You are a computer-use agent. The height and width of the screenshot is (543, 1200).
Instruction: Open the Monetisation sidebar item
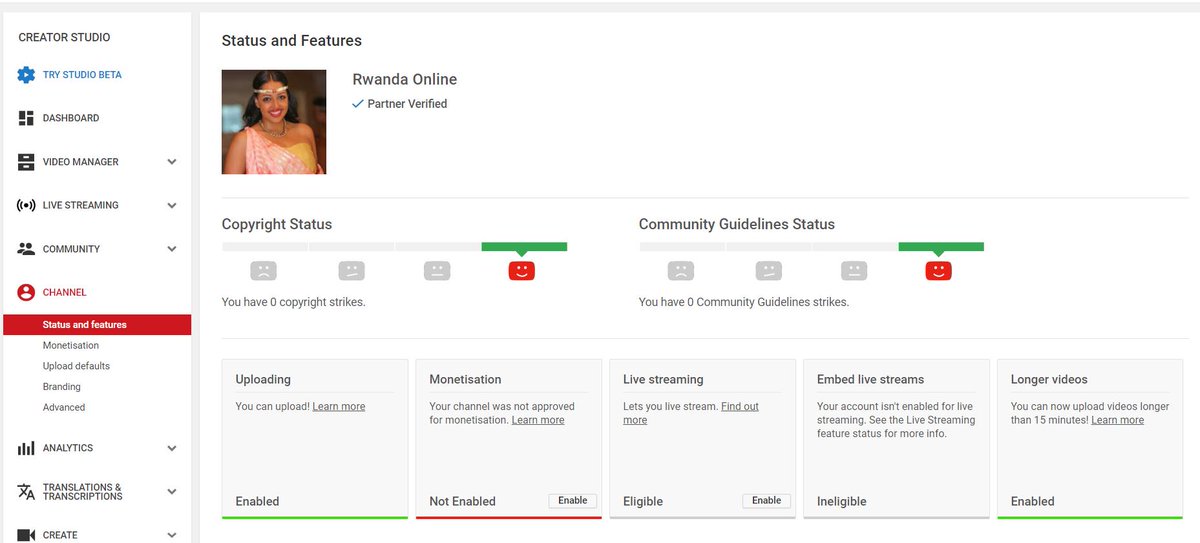pyautogui.click(x=71, y=345)
